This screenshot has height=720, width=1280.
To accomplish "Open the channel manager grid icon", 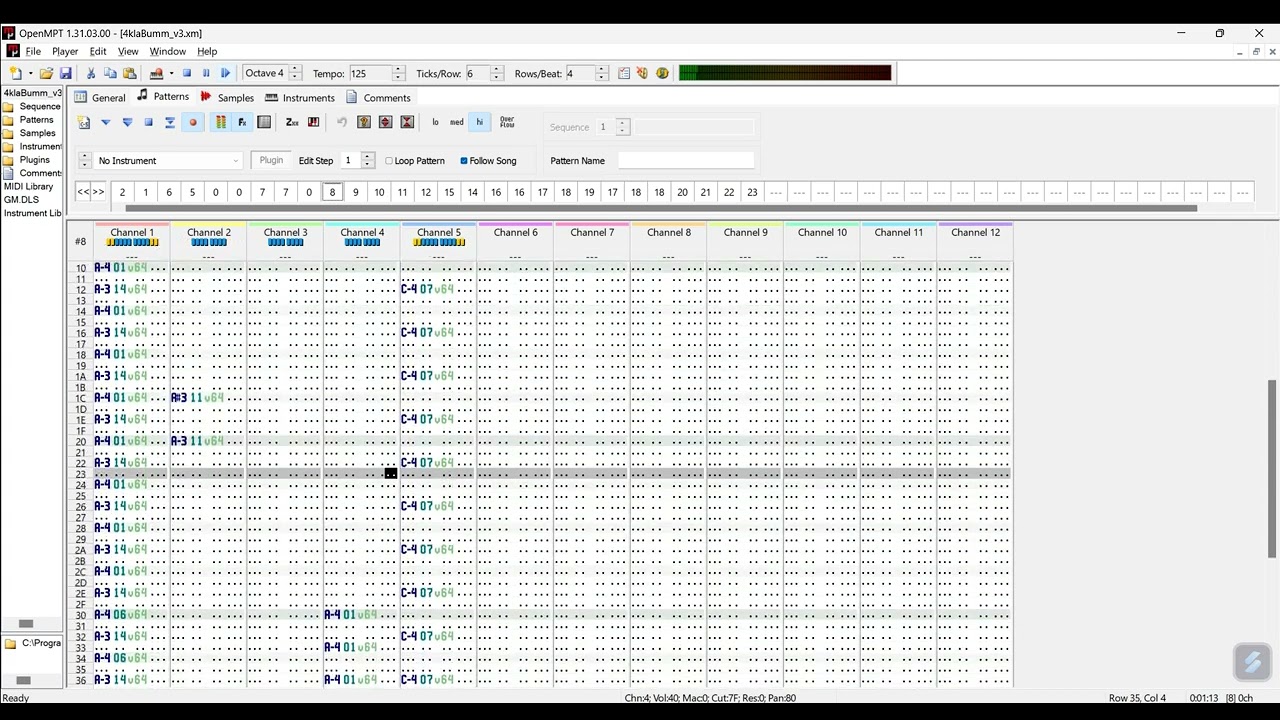I will coord(264,122).
